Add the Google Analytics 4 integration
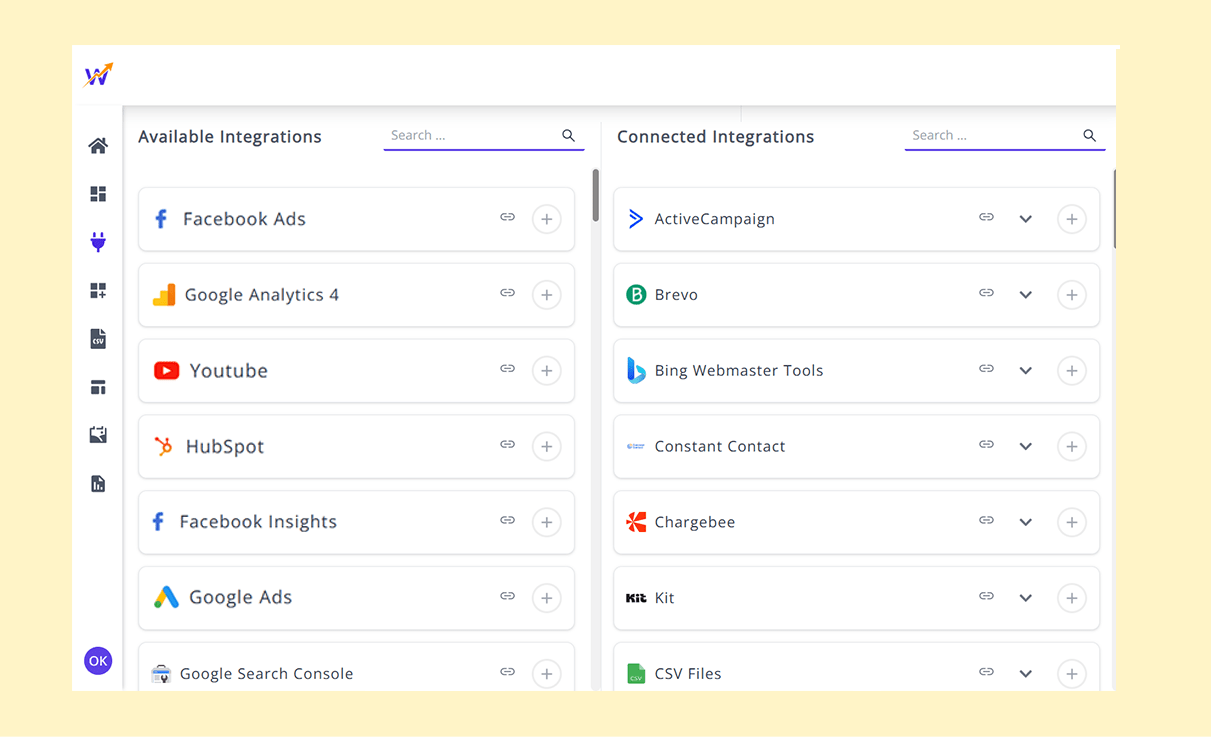The image size is (1211, 737). 546,295
